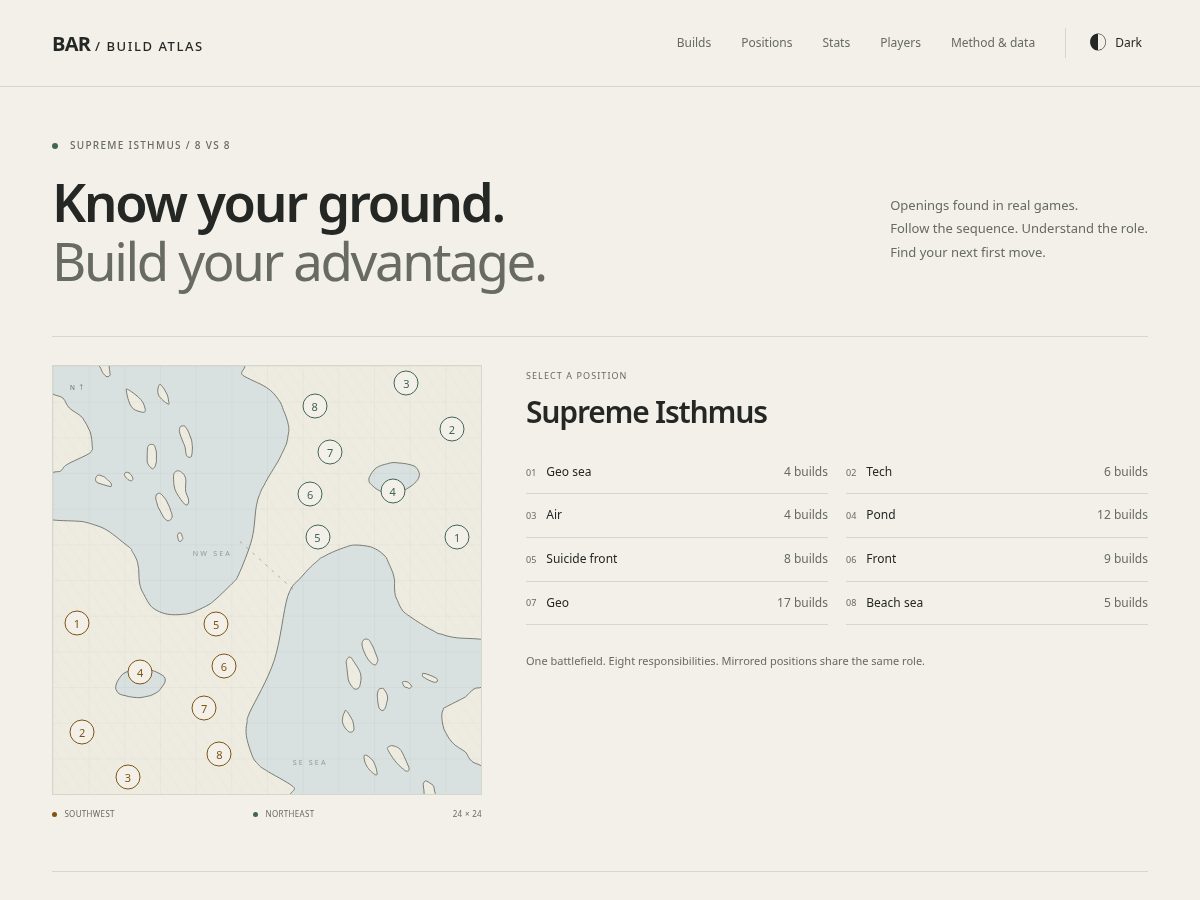Select northeast position marker 3 on map
This screenshot has width=1200, height=900.
405,383
